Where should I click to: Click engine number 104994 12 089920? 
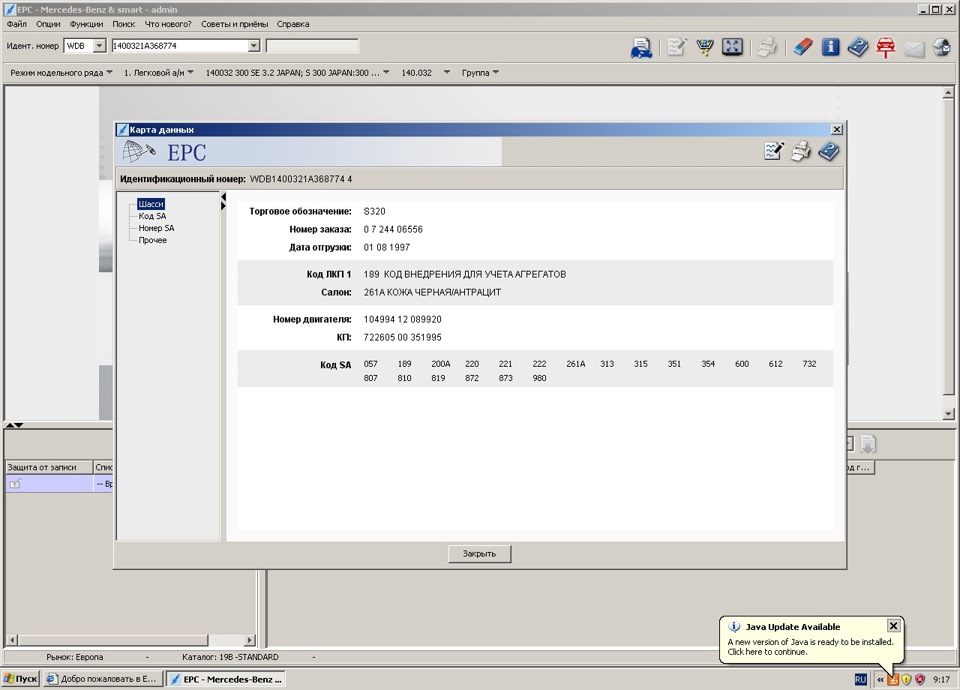402,320
